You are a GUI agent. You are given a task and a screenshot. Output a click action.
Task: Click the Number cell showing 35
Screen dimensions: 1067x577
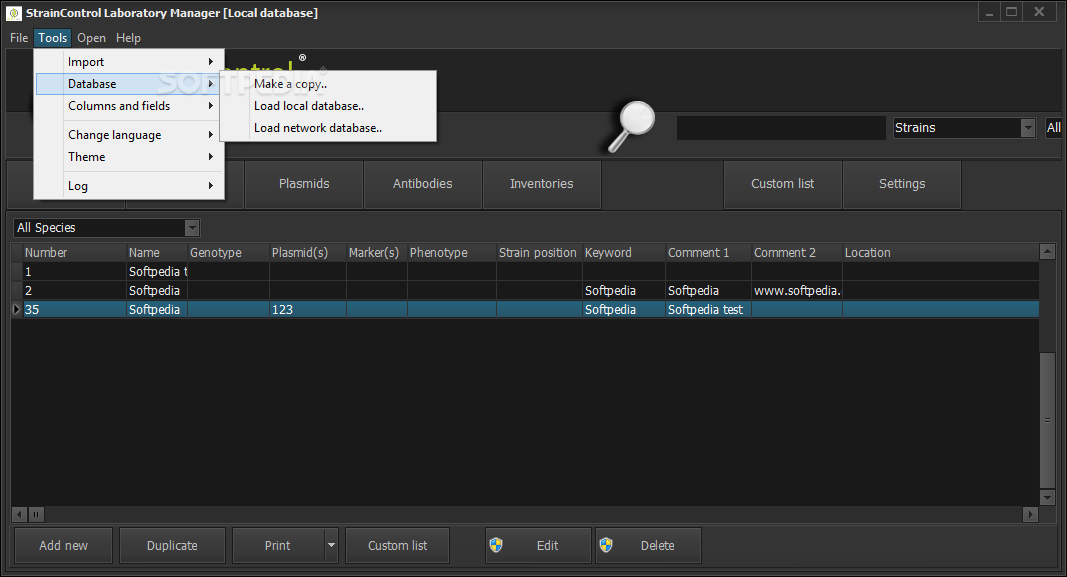coord(74,310)
